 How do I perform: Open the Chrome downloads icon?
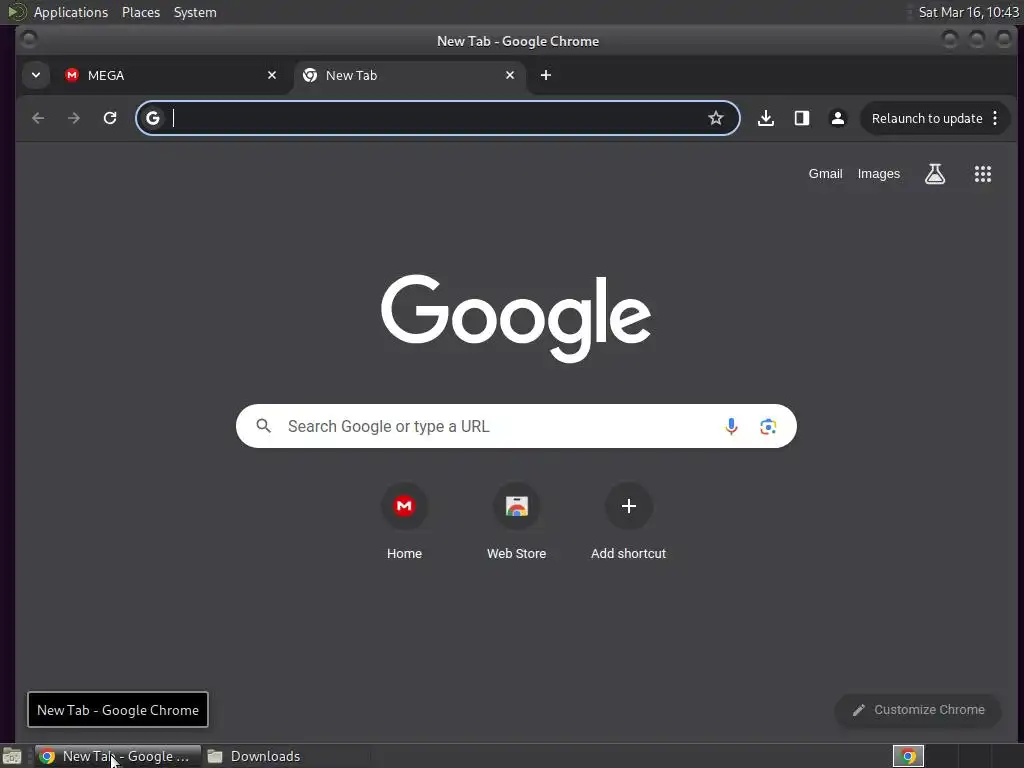(x=766, y=118)
